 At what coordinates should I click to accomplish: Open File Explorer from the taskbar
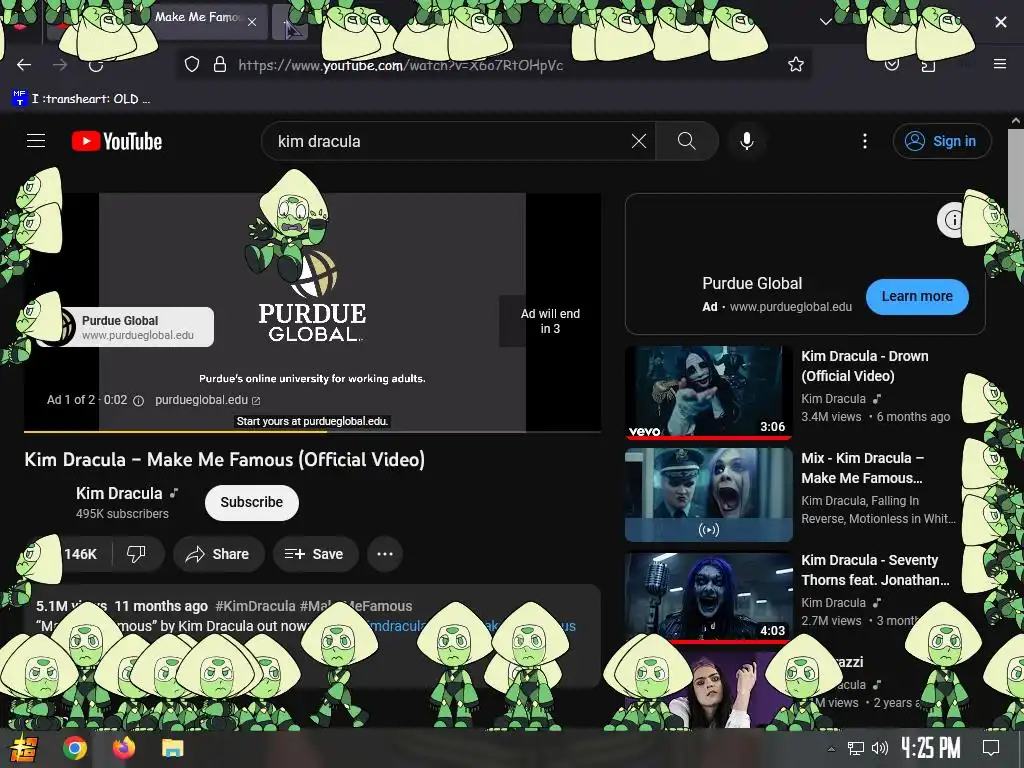tap(172, 748)
